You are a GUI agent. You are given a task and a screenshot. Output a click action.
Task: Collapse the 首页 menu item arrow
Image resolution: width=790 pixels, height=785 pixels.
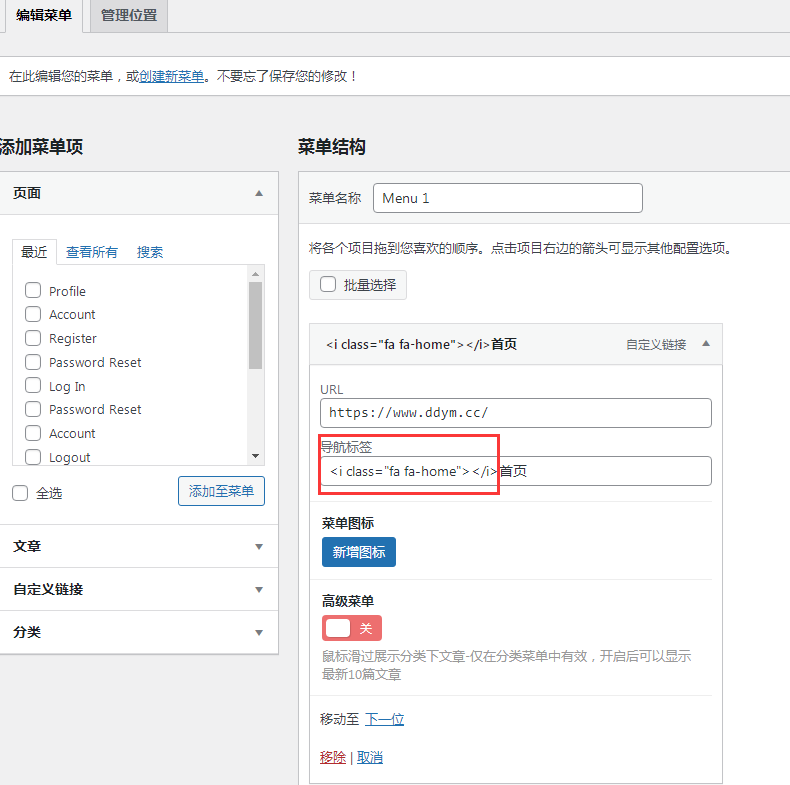click(706, 344)
